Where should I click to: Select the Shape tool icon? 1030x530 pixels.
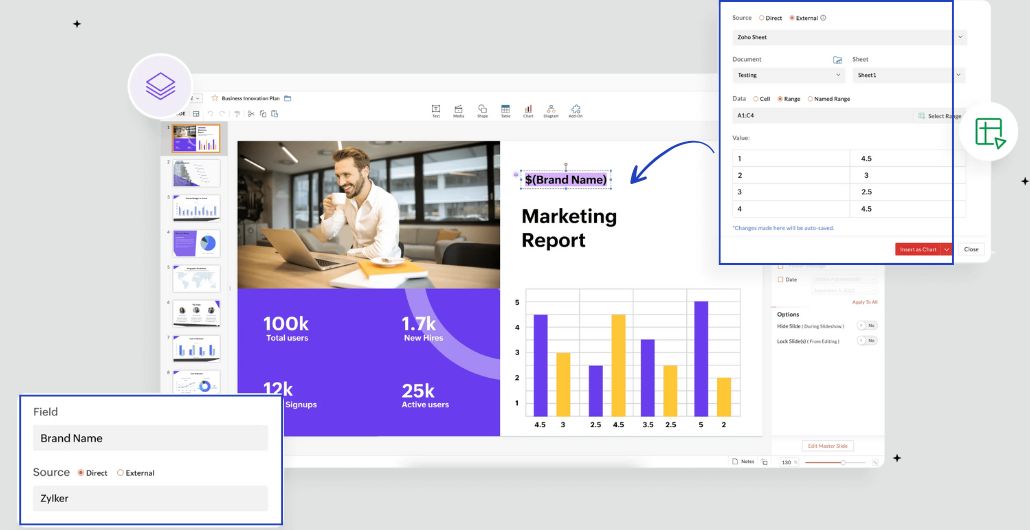(x=482, y=109)
